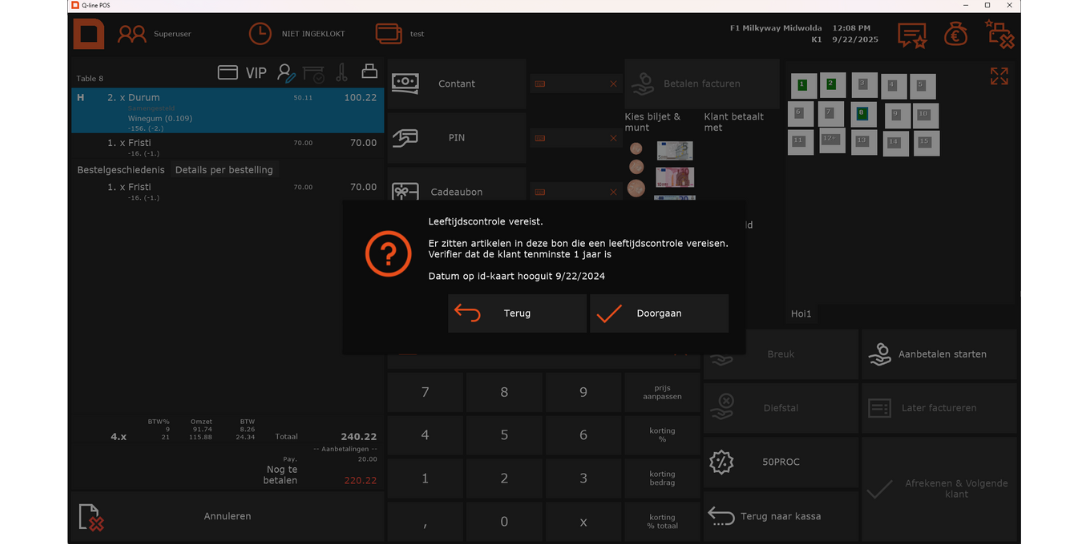Viewport: 1088px width, 544px height.
Task: Click the card icon left of VIP
Action: coord(228,72)
